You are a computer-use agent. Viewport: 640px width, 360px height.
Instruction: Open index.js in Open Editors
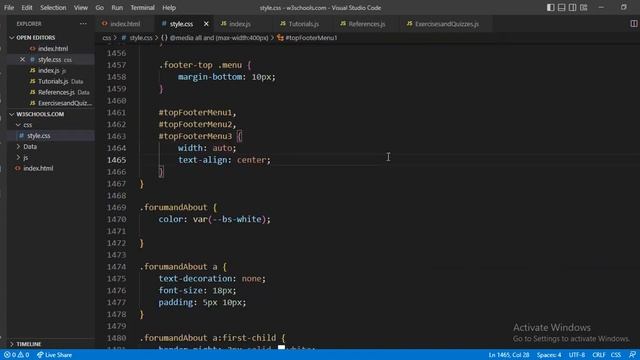pos(49,70)
